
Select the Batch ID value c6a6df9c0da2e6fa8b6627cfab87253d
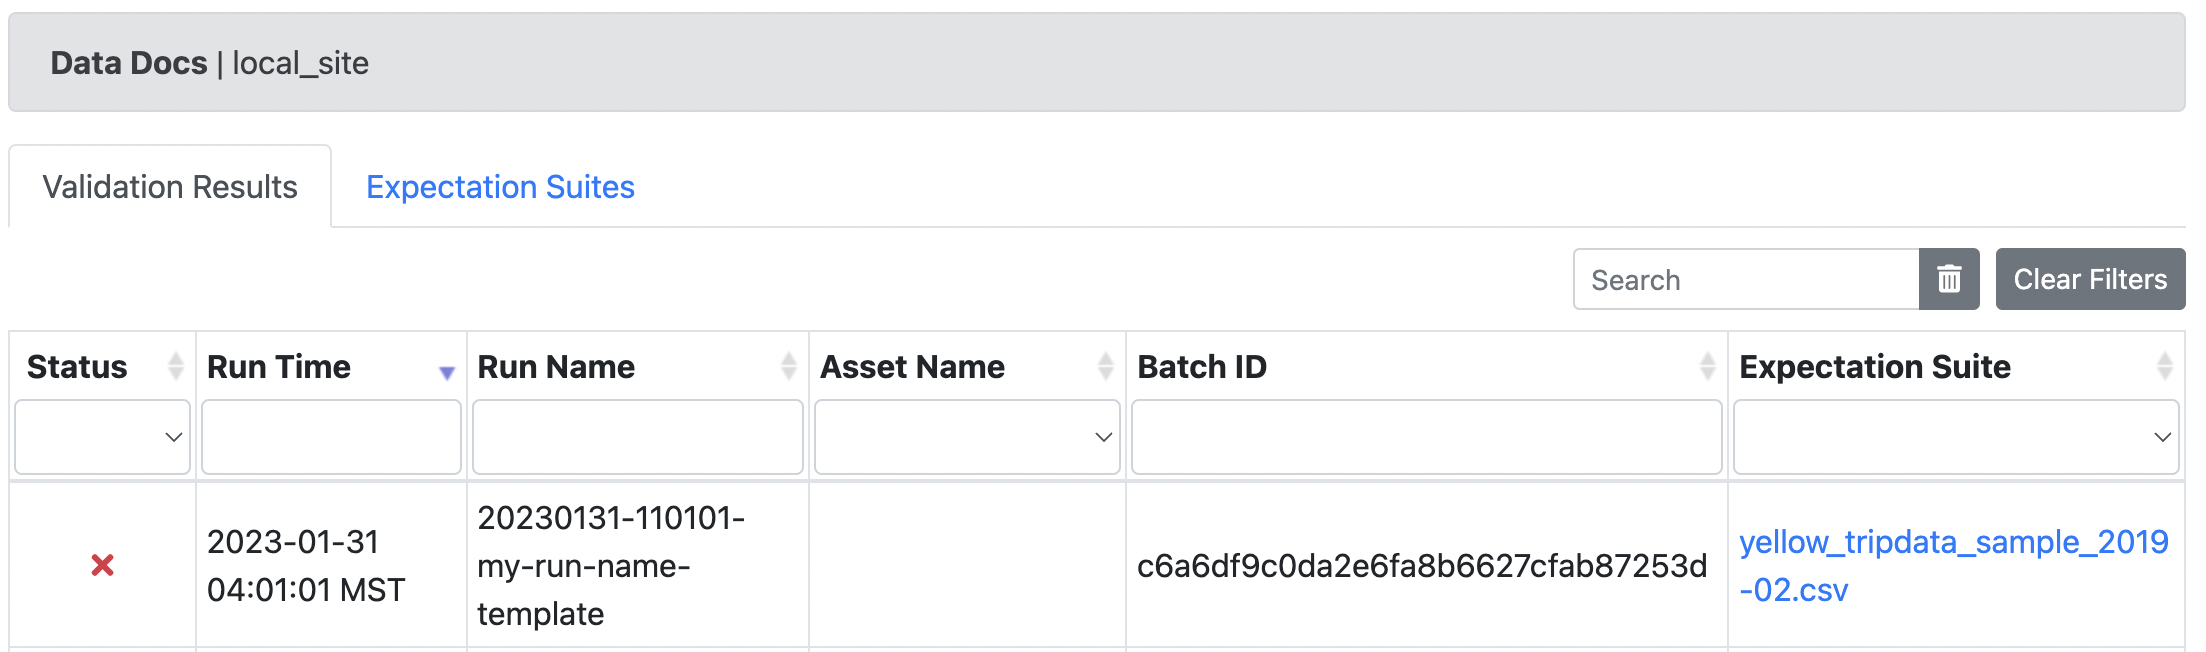click(x=1426, y=565)
